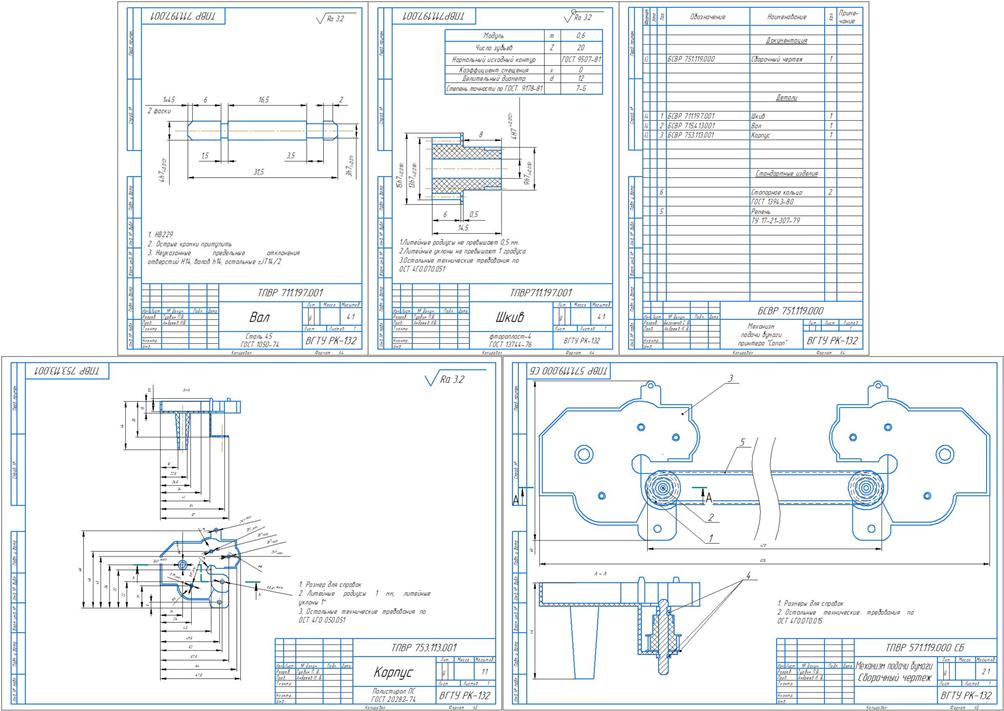Click the hatched pulley cross-section on Шкив sheet

(465, 168)
